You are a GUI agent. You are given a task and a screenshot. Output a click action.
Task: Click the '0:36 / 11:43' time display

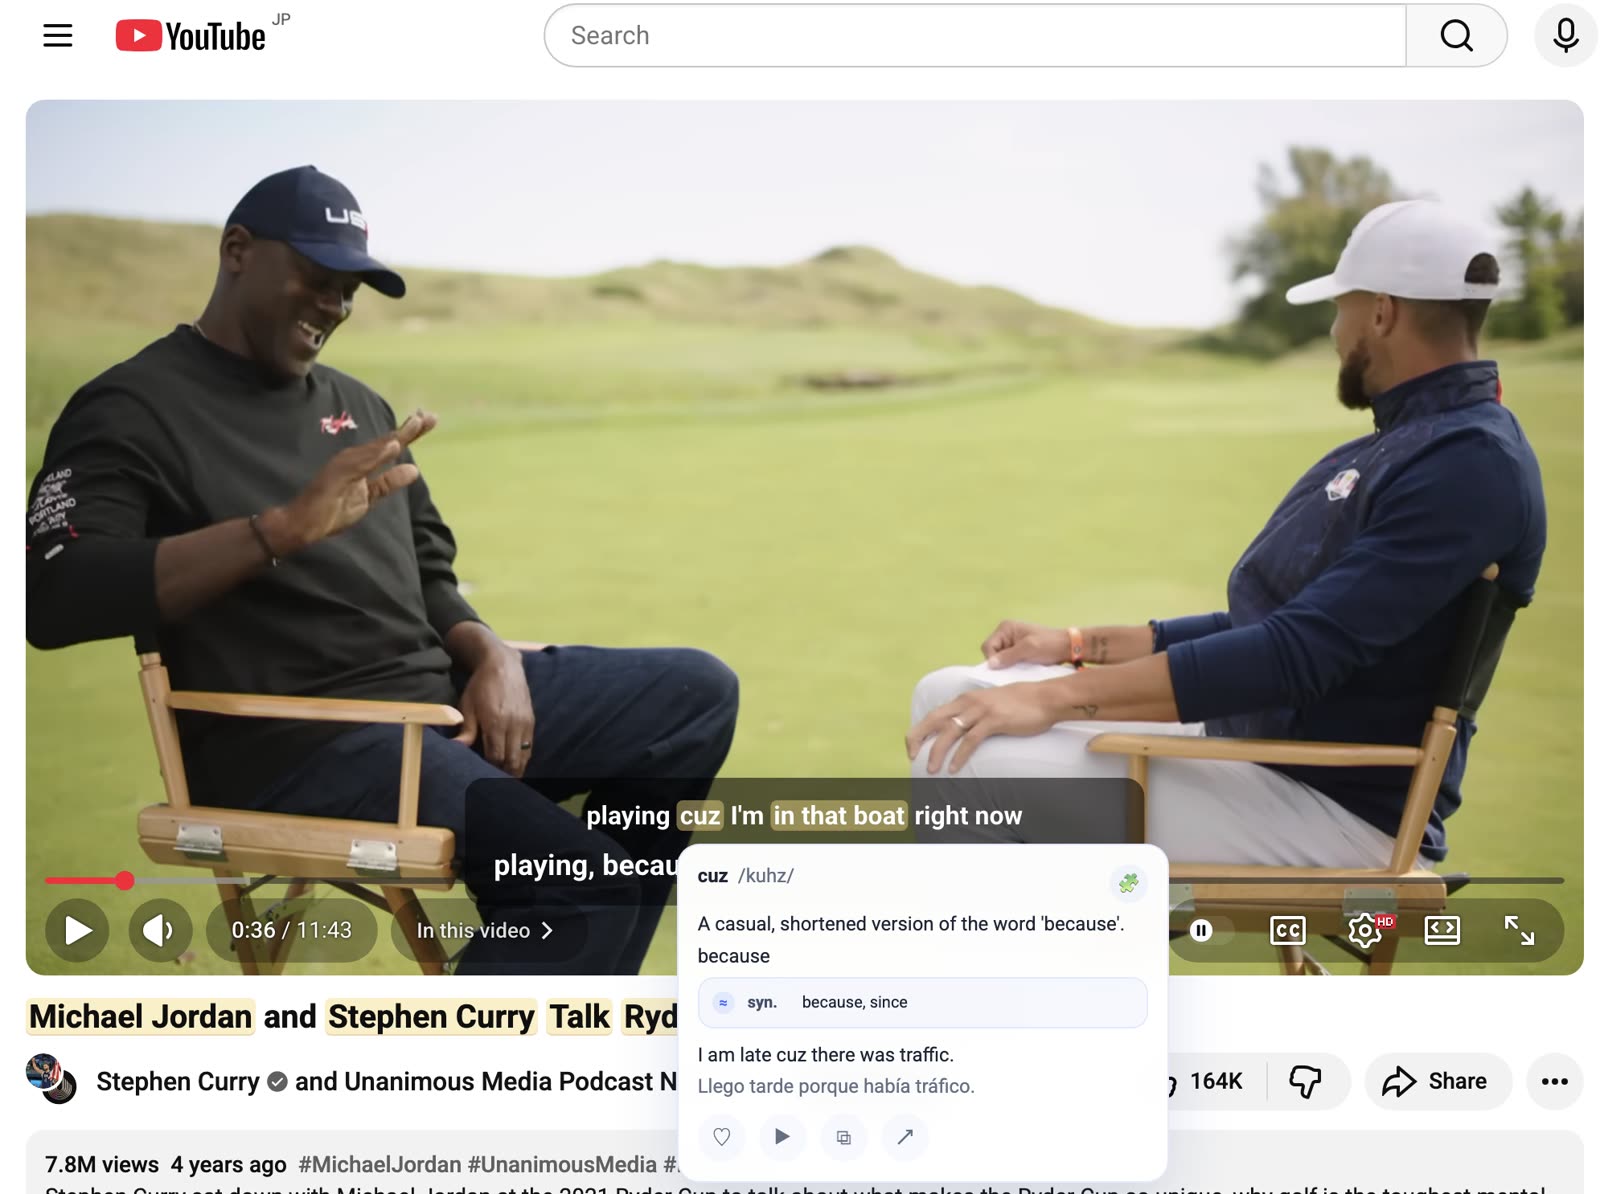click(x=292, y=930)
